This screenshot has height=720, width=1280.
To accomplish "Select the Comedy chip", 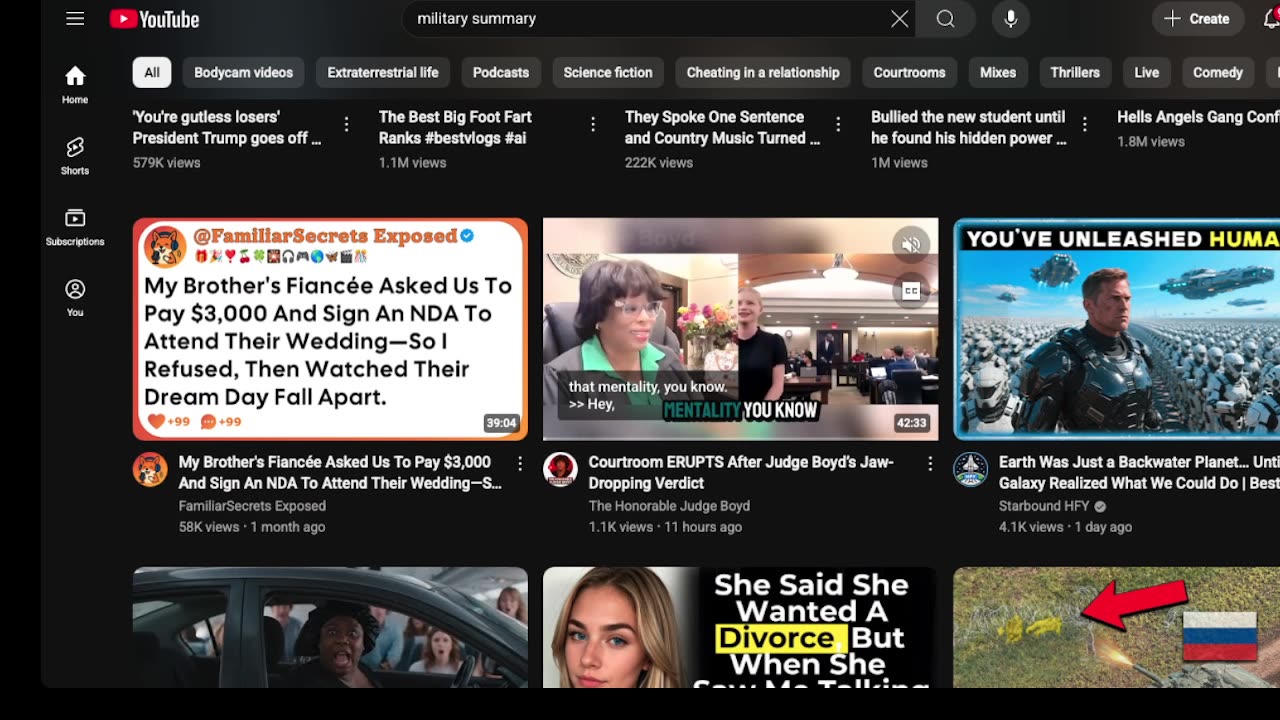I will pos(1218,72).
